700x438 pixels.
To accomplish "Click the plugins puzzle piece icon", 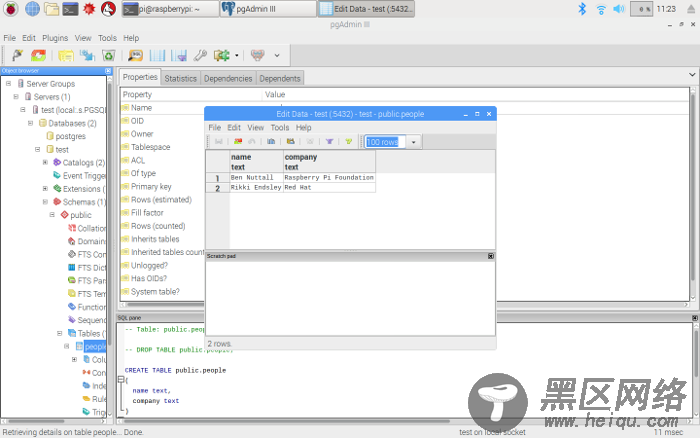I will click(x=221, y=55).
